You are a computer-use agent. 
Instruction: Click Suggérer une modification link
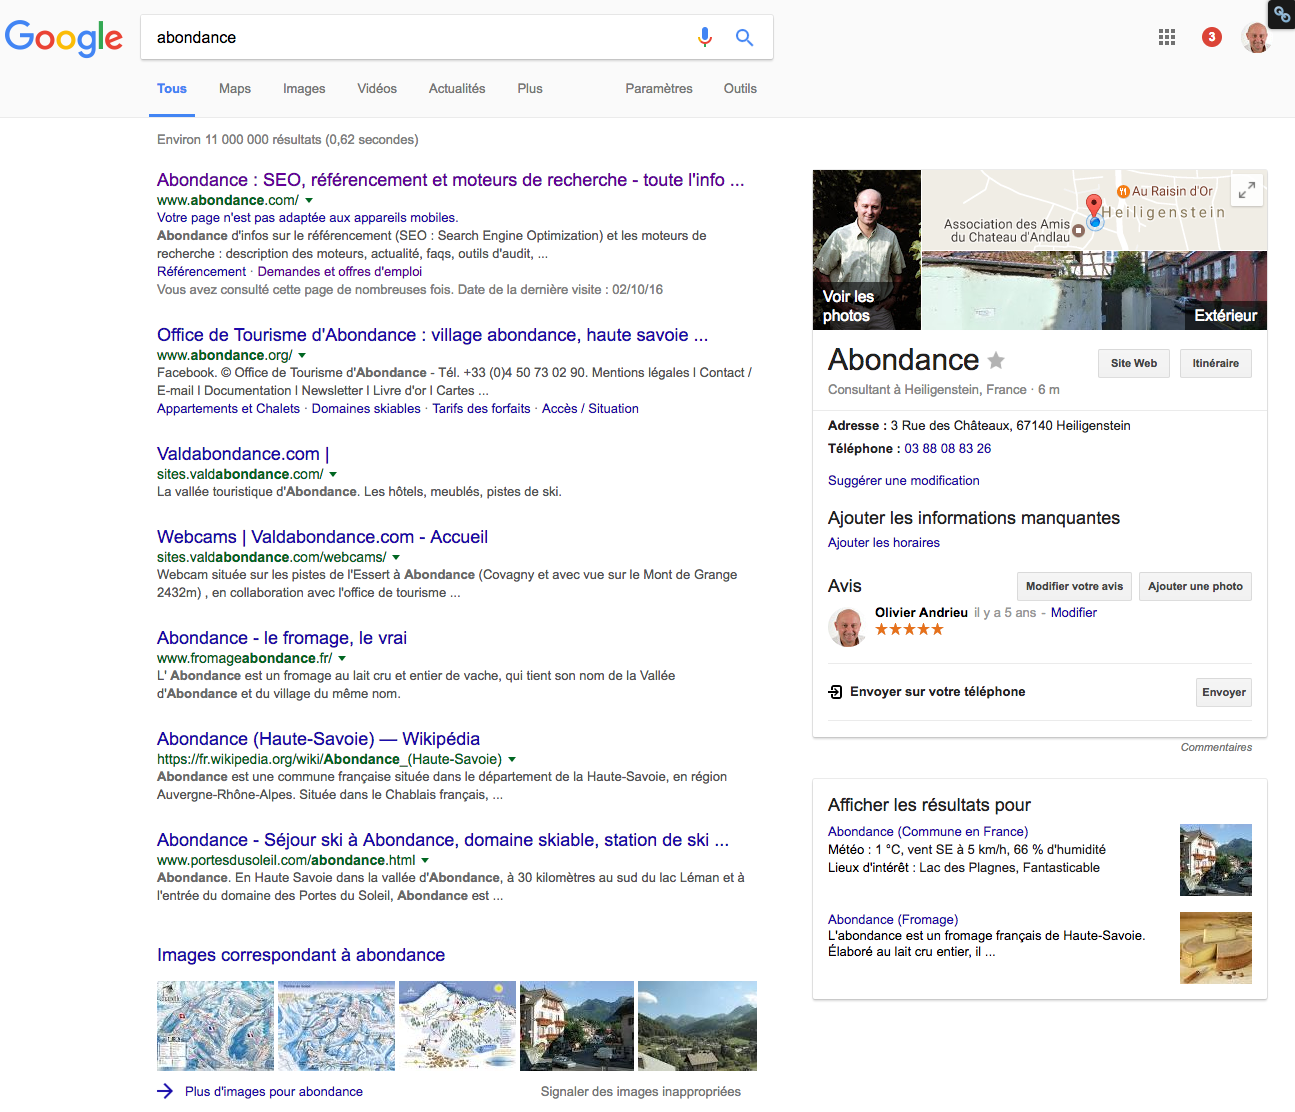tap(904, 481)
